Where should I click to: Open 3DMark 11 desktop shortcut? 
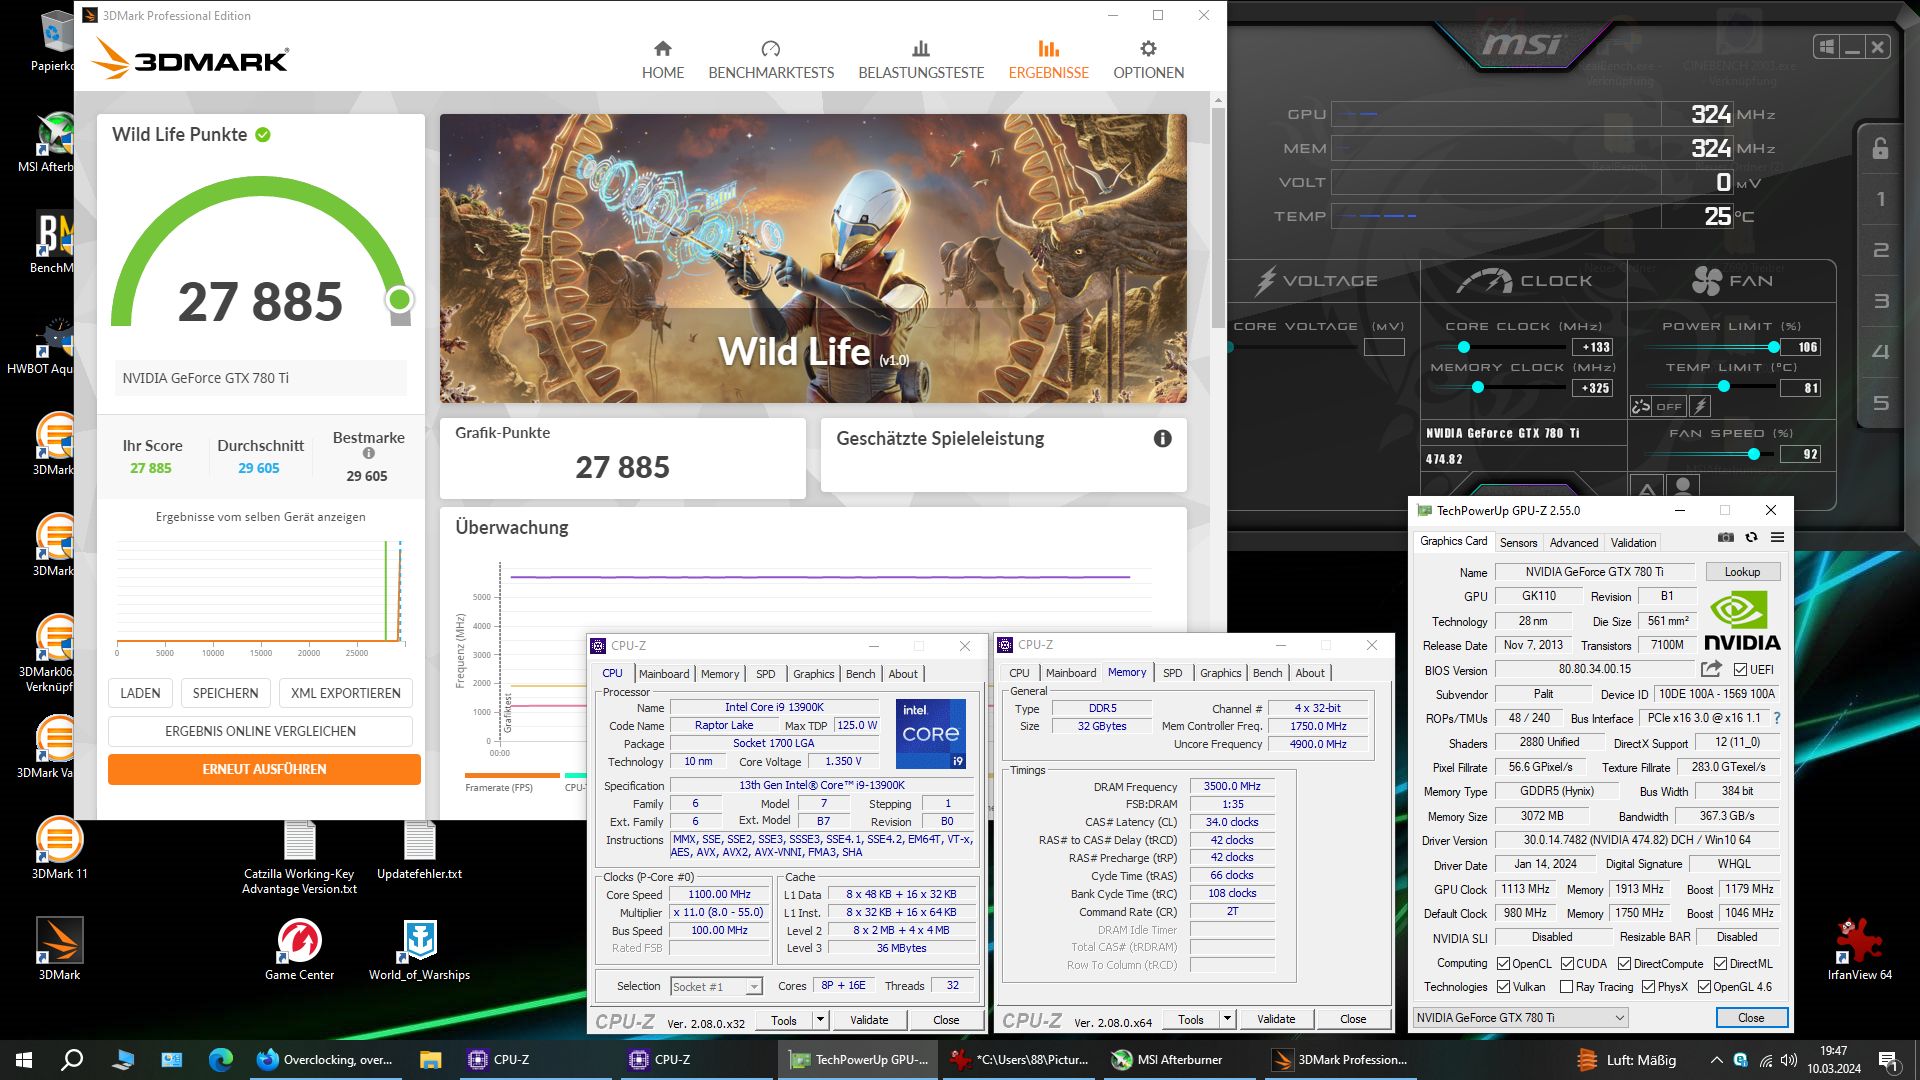(x=59, y=848)
